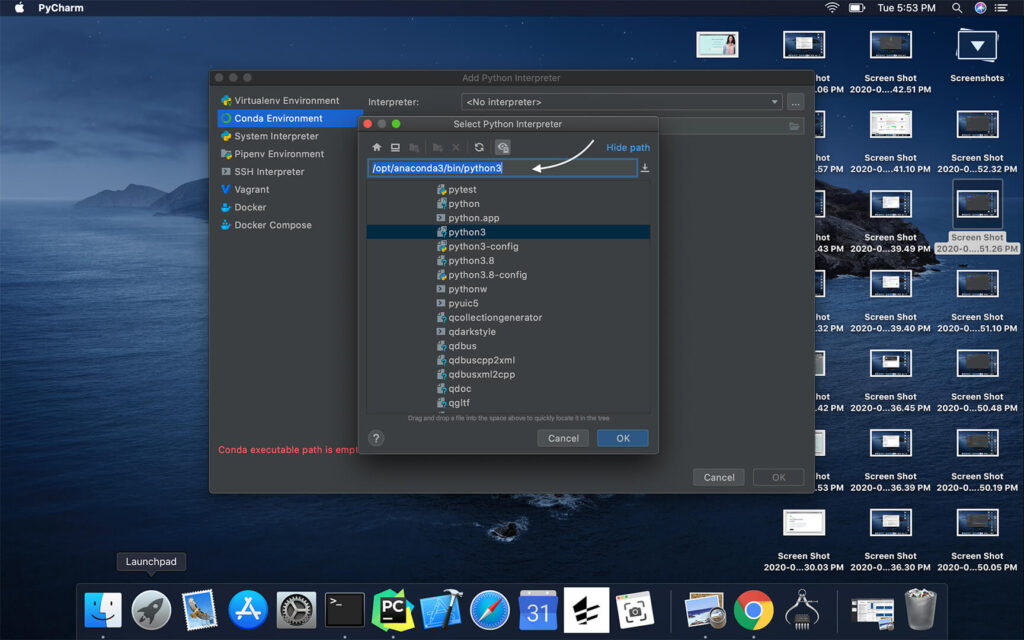Open Siri from the menu bar
Viewport: 1024px width, 640px height.
[x=980, y=8]
